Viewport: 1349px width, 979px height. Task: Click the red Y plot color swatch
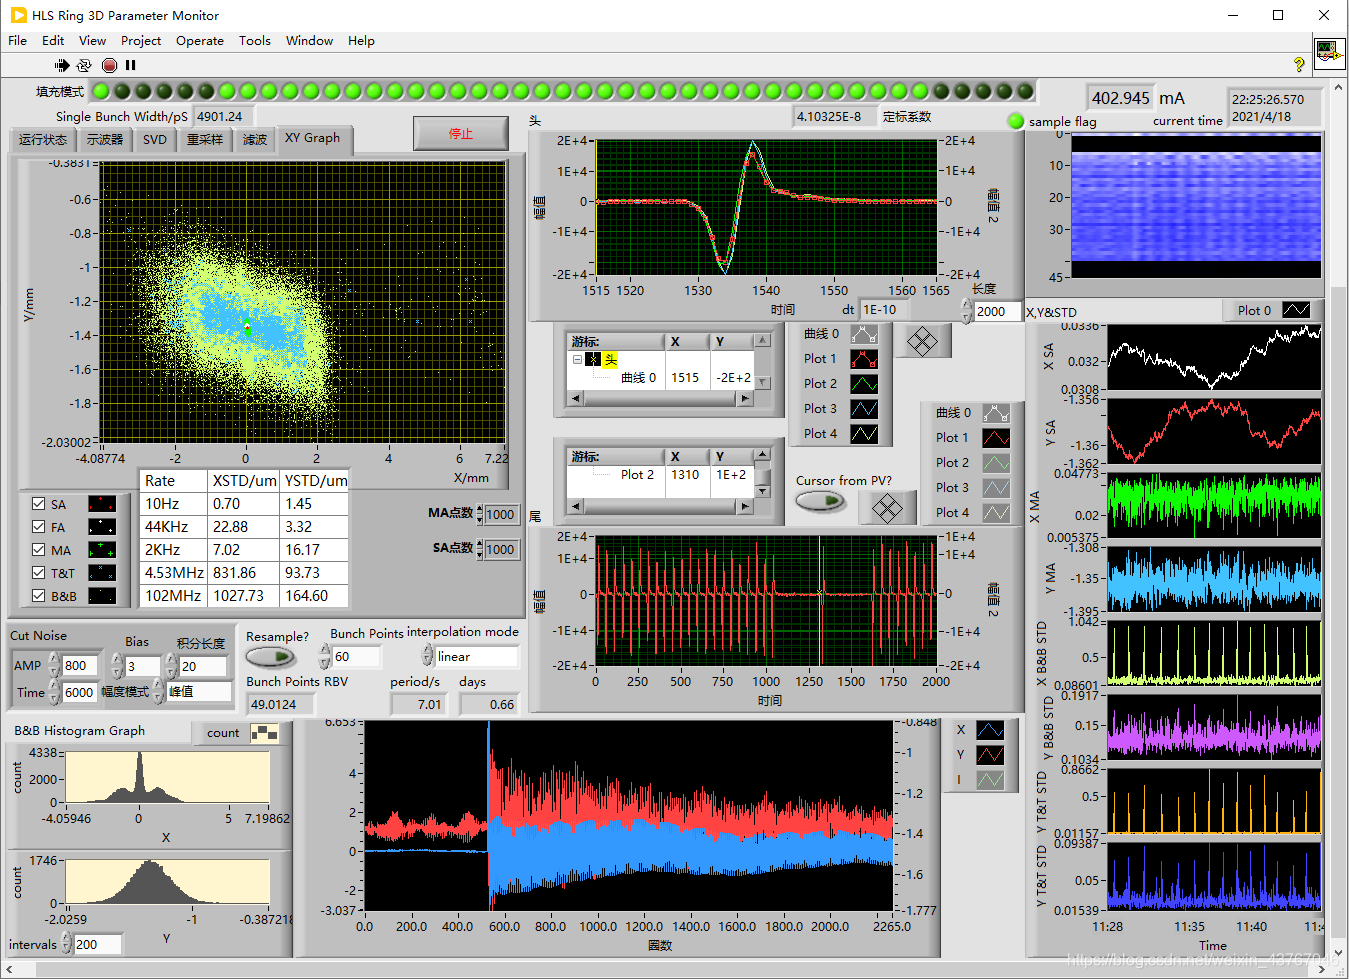pos(989,755)
